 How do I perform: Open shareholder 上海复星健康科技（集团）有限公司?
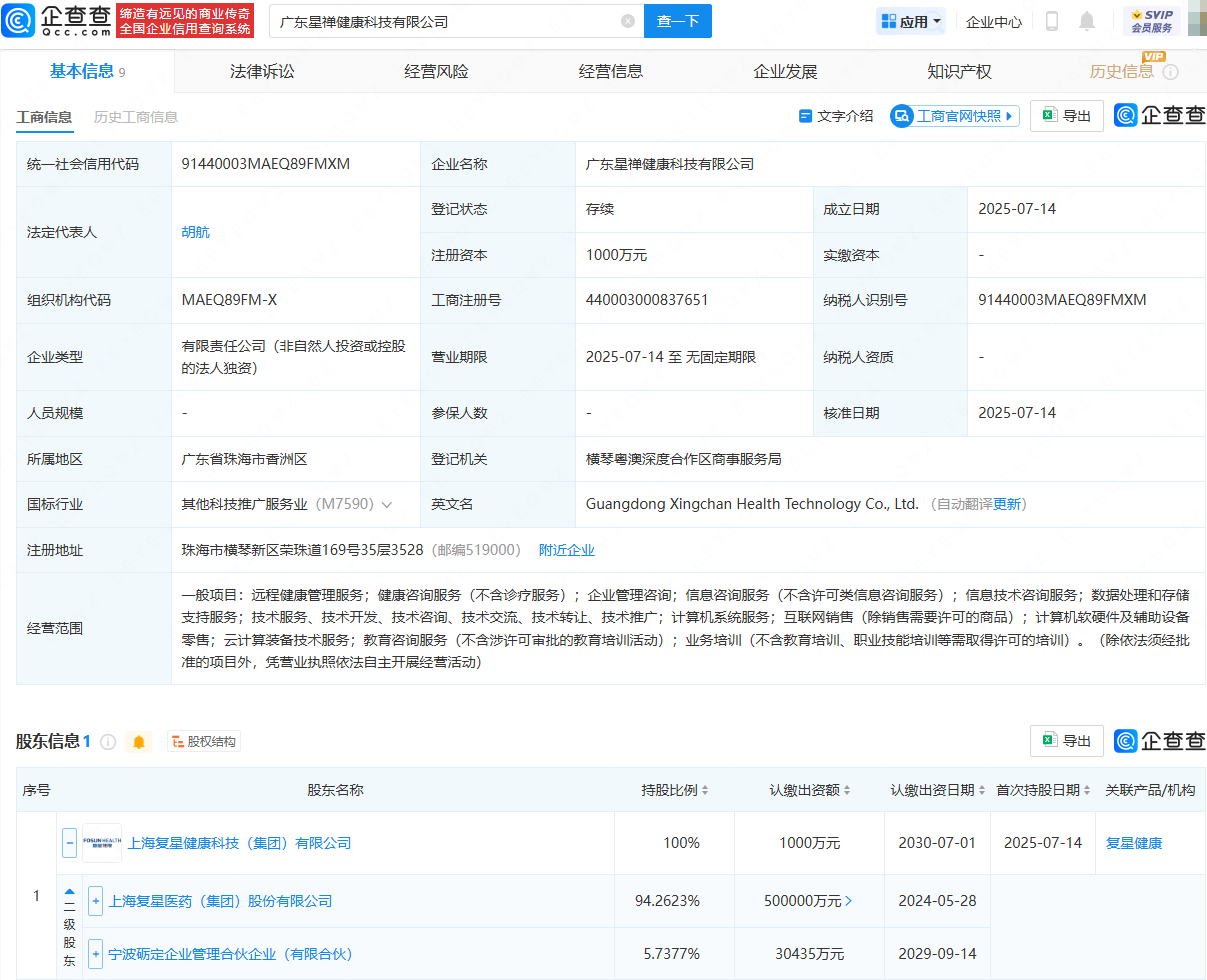(240, 843)
